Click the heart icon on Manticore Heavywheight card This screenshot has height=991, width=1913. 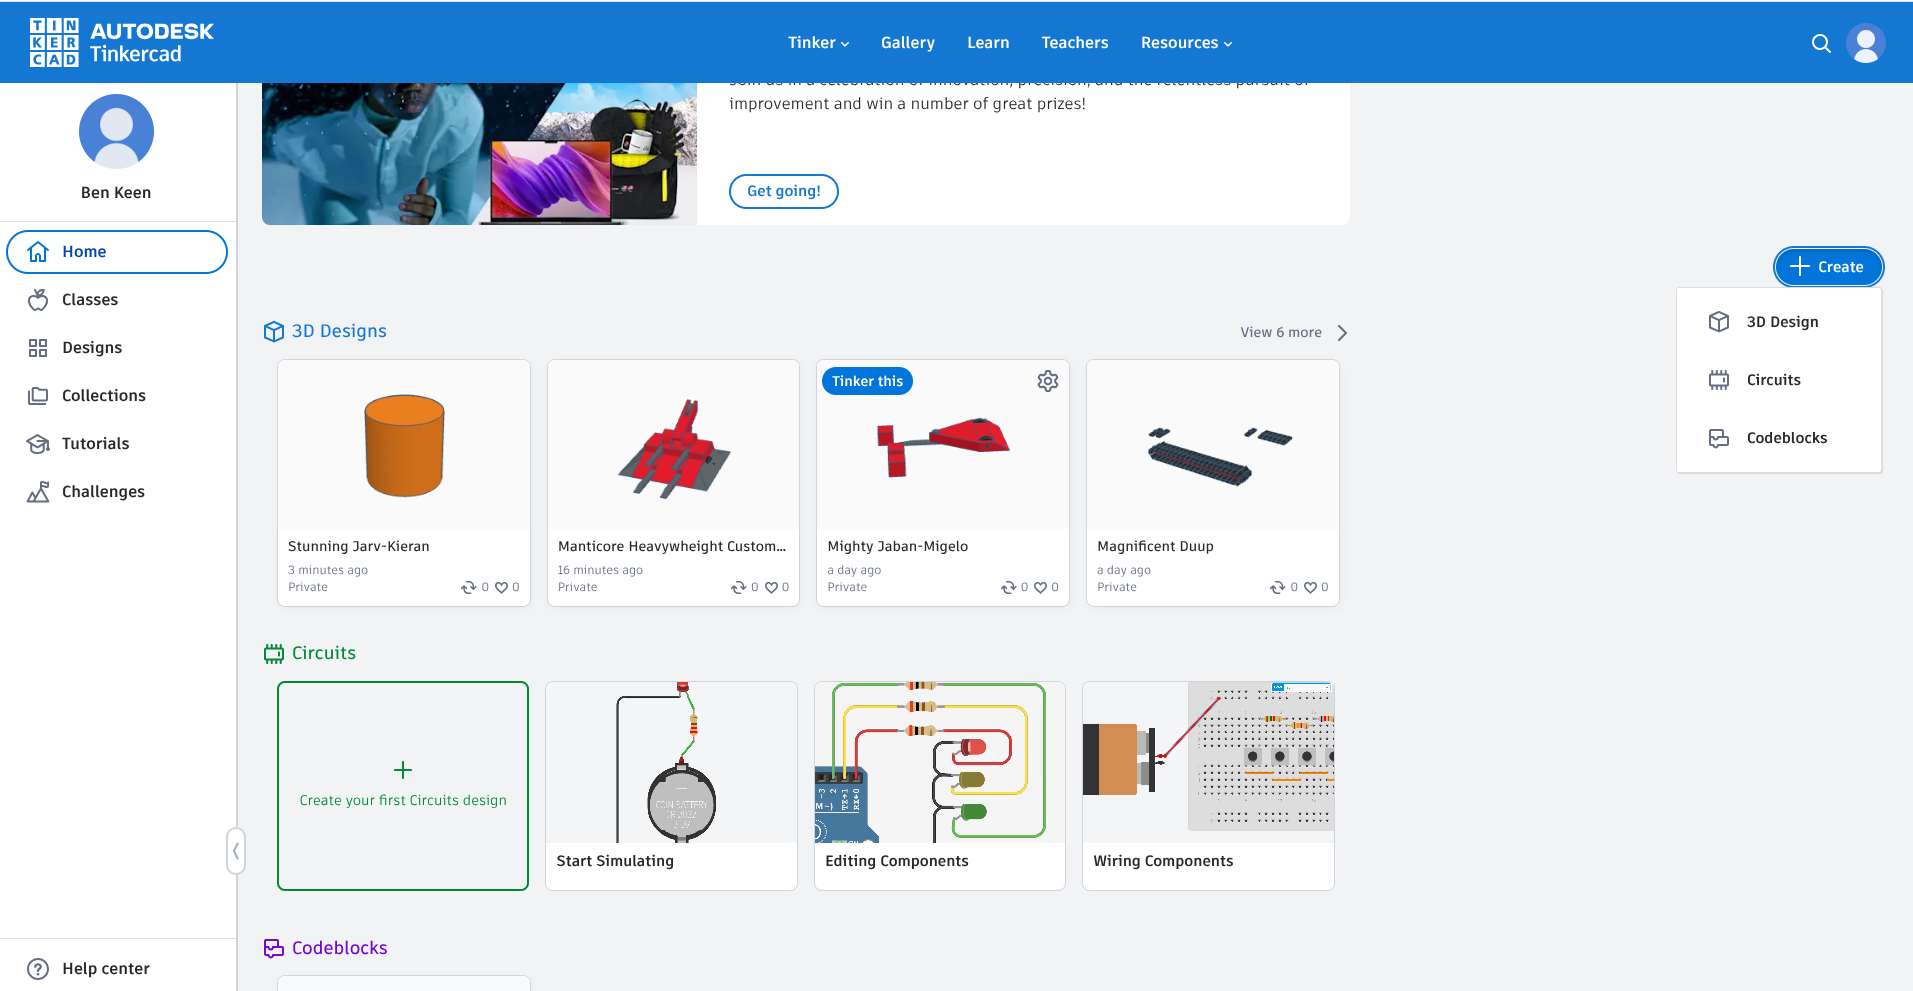click(x=771, y=587)
